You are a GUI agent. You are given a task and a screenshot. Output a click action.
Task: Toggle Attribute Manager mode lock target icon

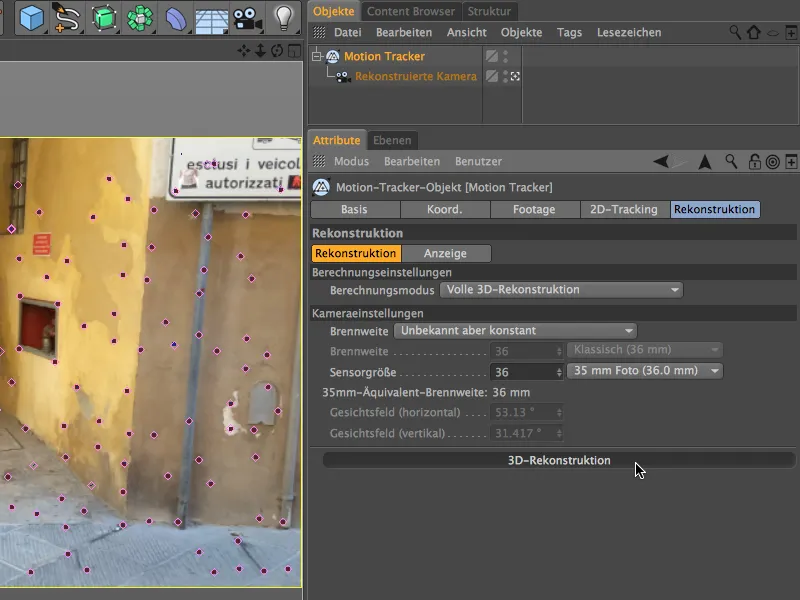[773, 162]
